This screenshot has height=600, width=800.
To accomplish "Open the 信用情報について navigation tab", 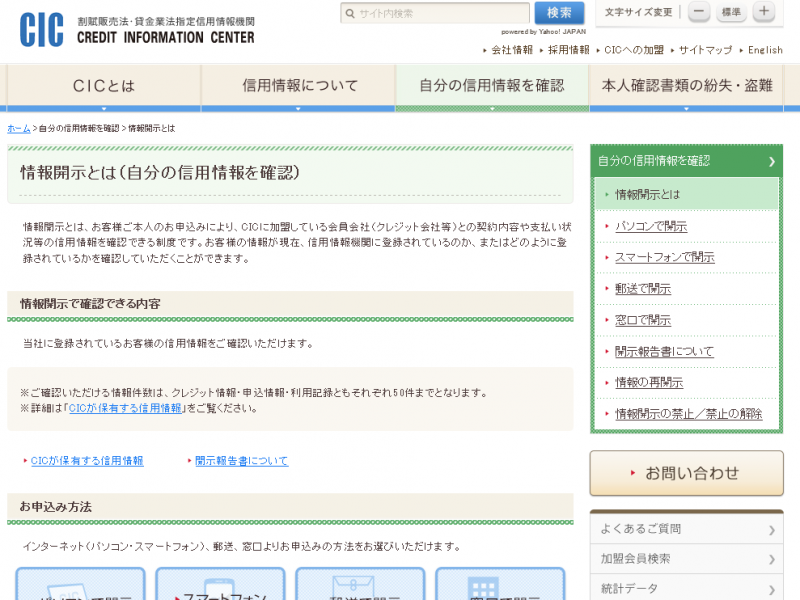I will point(299,86).
